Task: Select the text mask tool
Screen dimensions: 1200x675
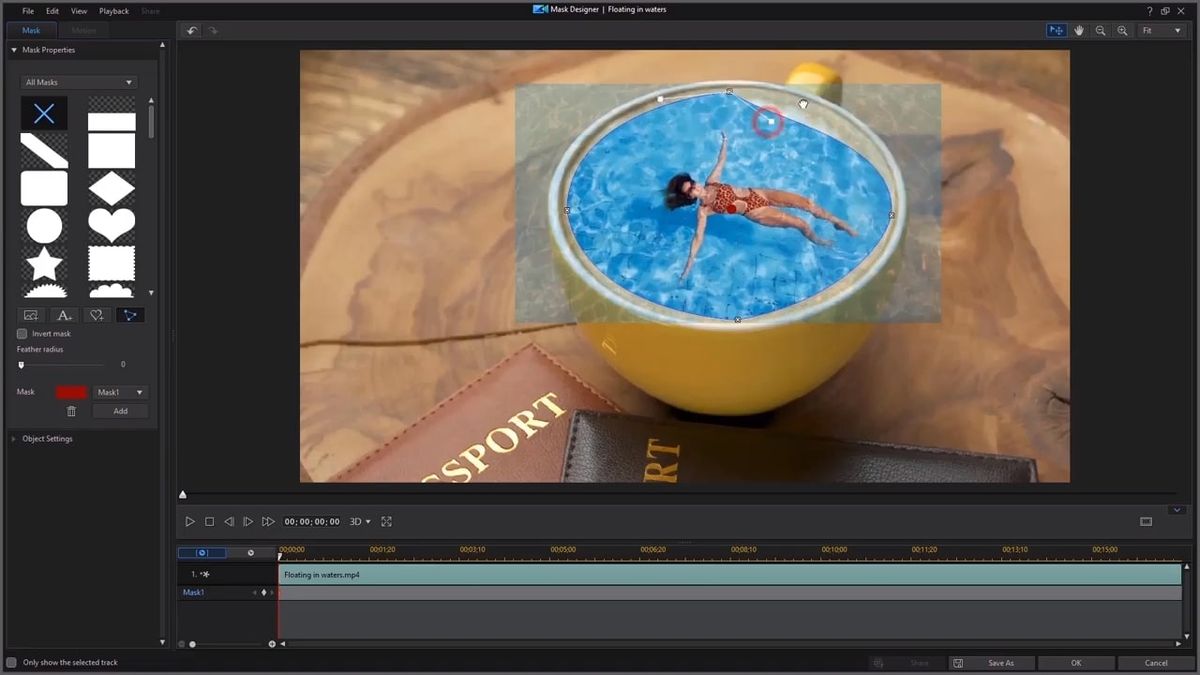Action: (64, 315)
